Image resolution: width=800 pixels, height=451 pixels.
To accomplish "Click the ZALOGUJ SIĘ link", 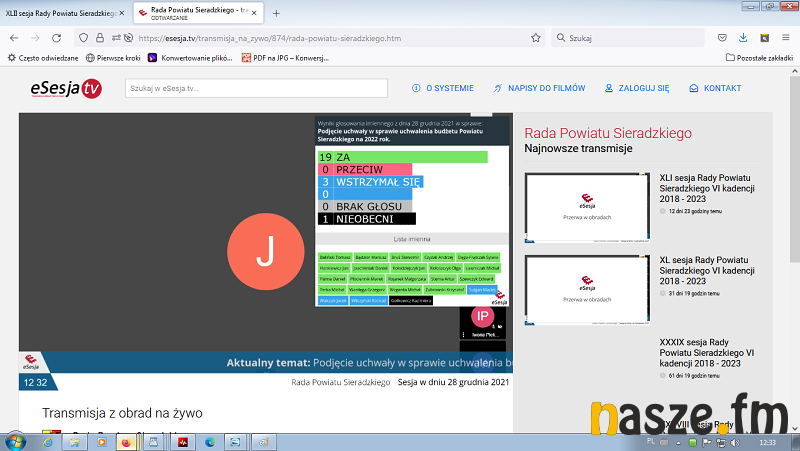I will click(636, 88).
